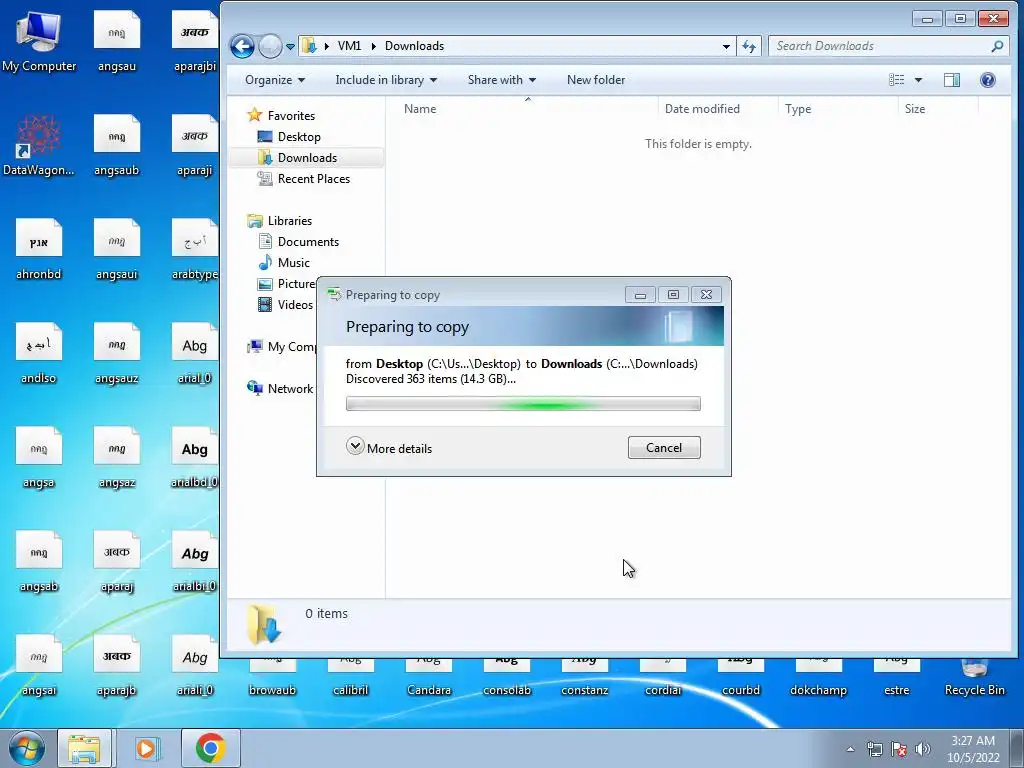The image size is (1024, 768).
Task: Click the Downloads breadcrumb in address bar
Action: [x=414, y=46]
